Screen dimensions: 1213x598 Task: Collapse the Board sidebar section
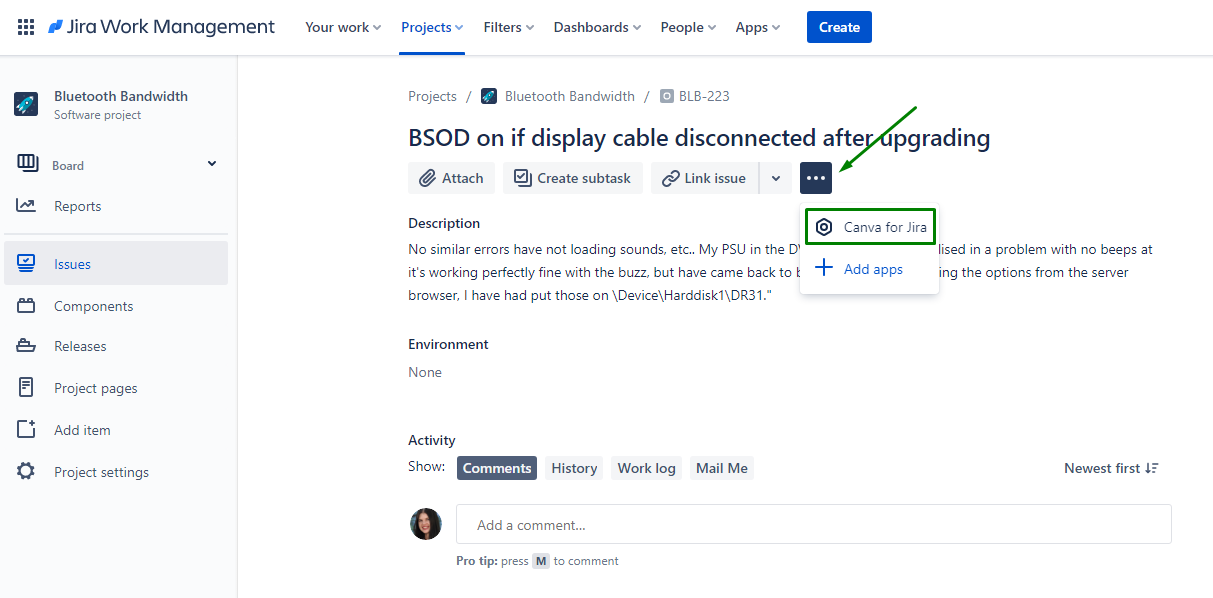211,163
